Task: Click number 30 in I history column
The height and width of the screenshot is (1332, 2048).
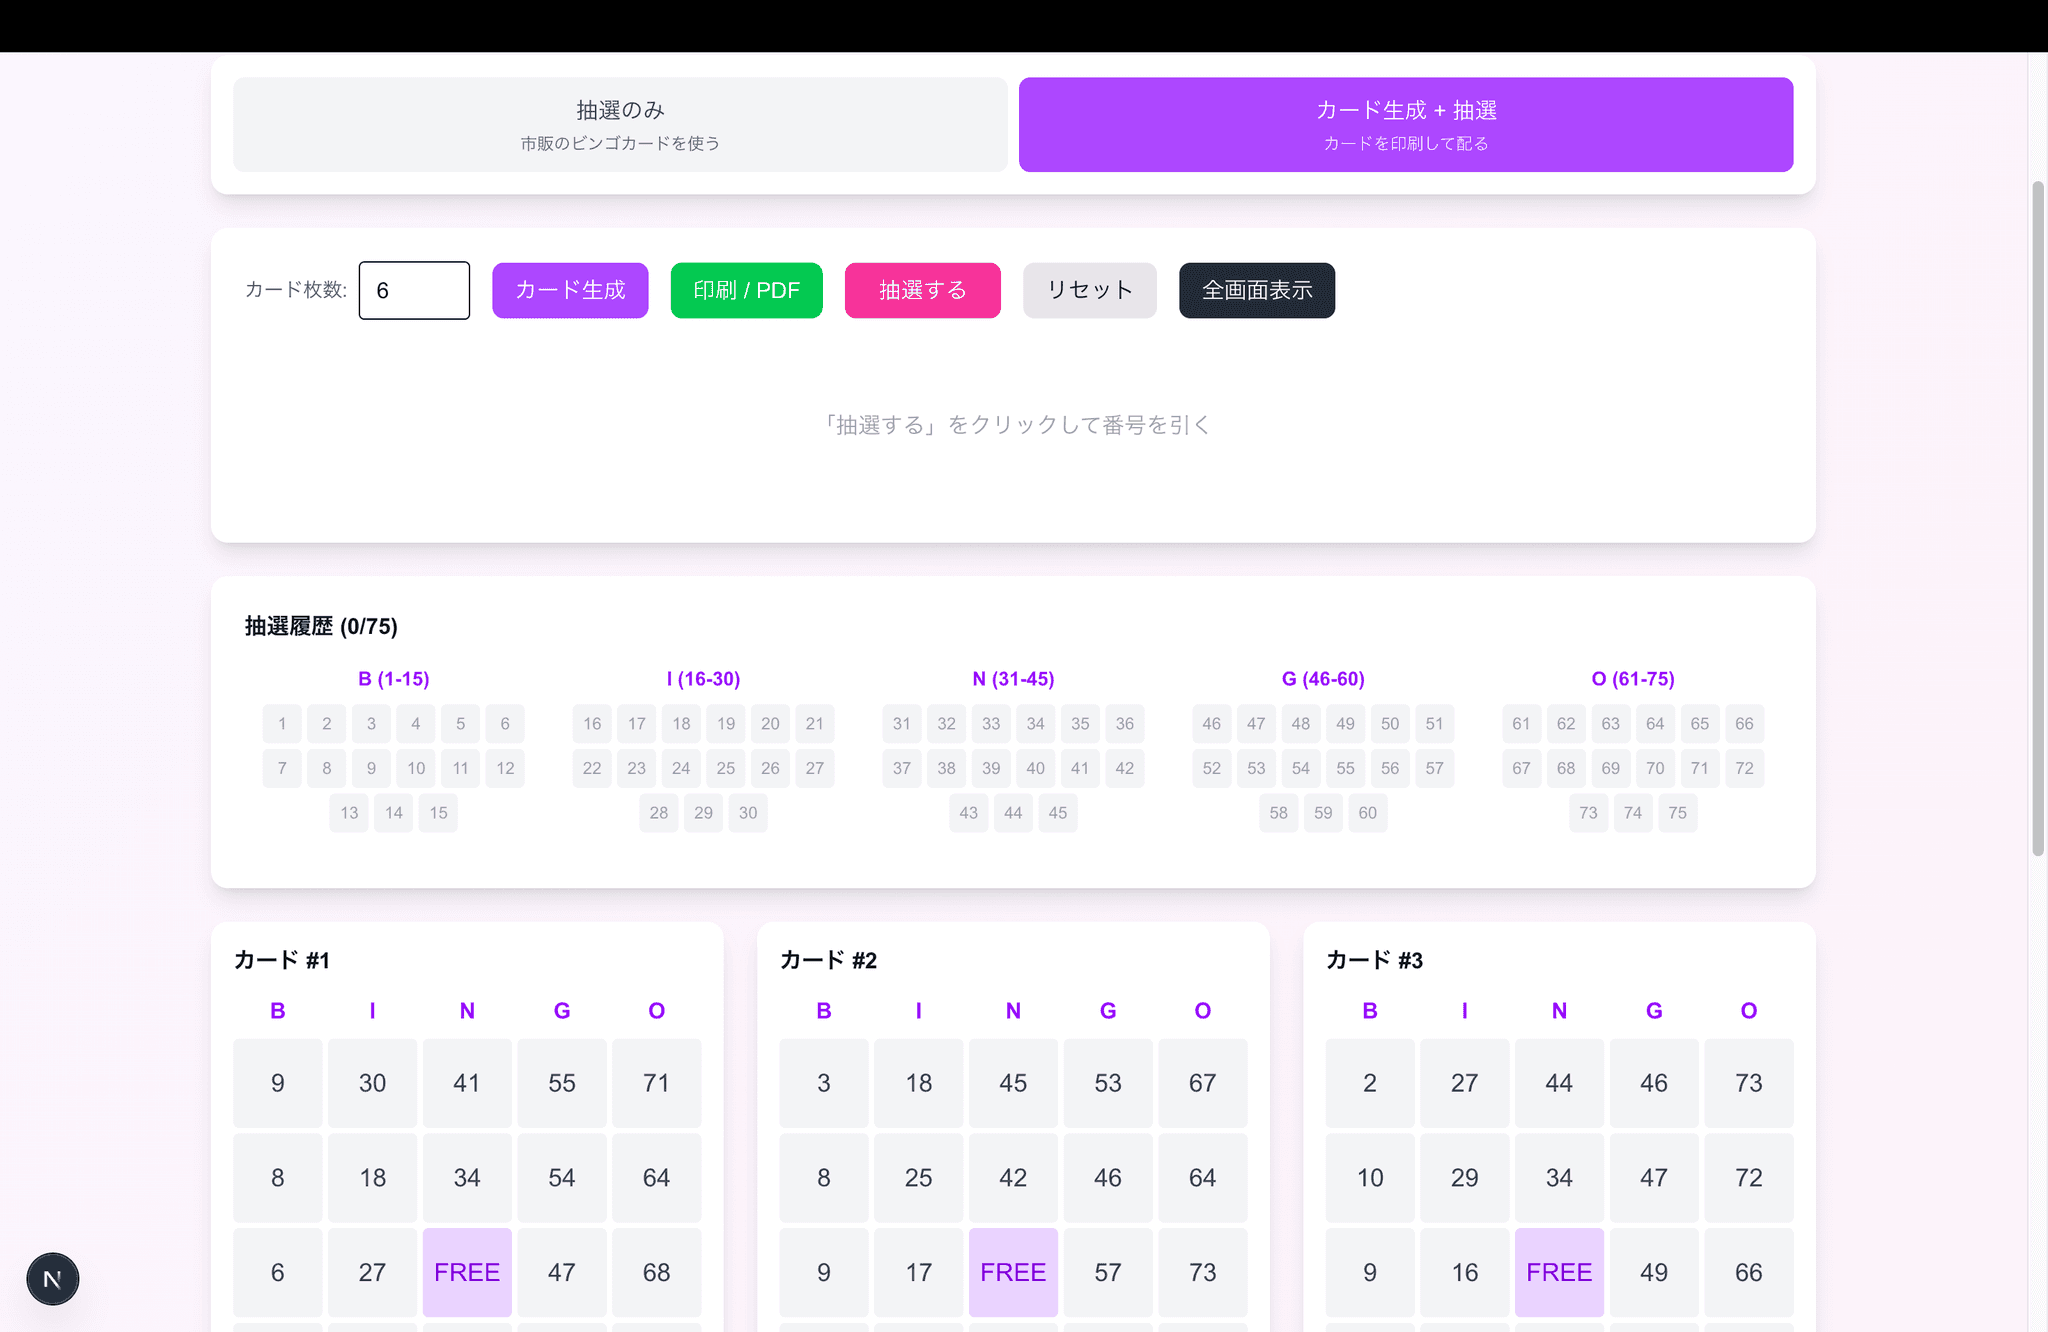Action: 748,812
